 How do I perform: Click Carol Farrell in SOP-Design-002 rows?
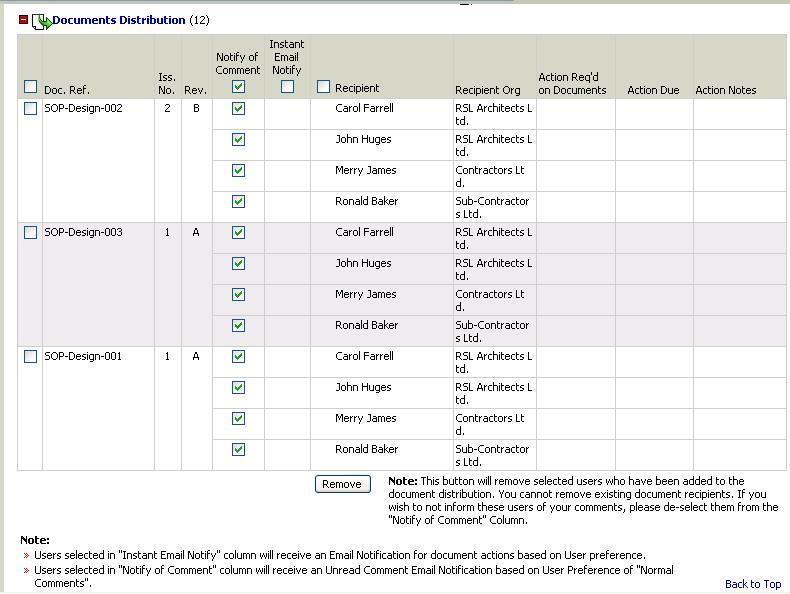point(364,108)
